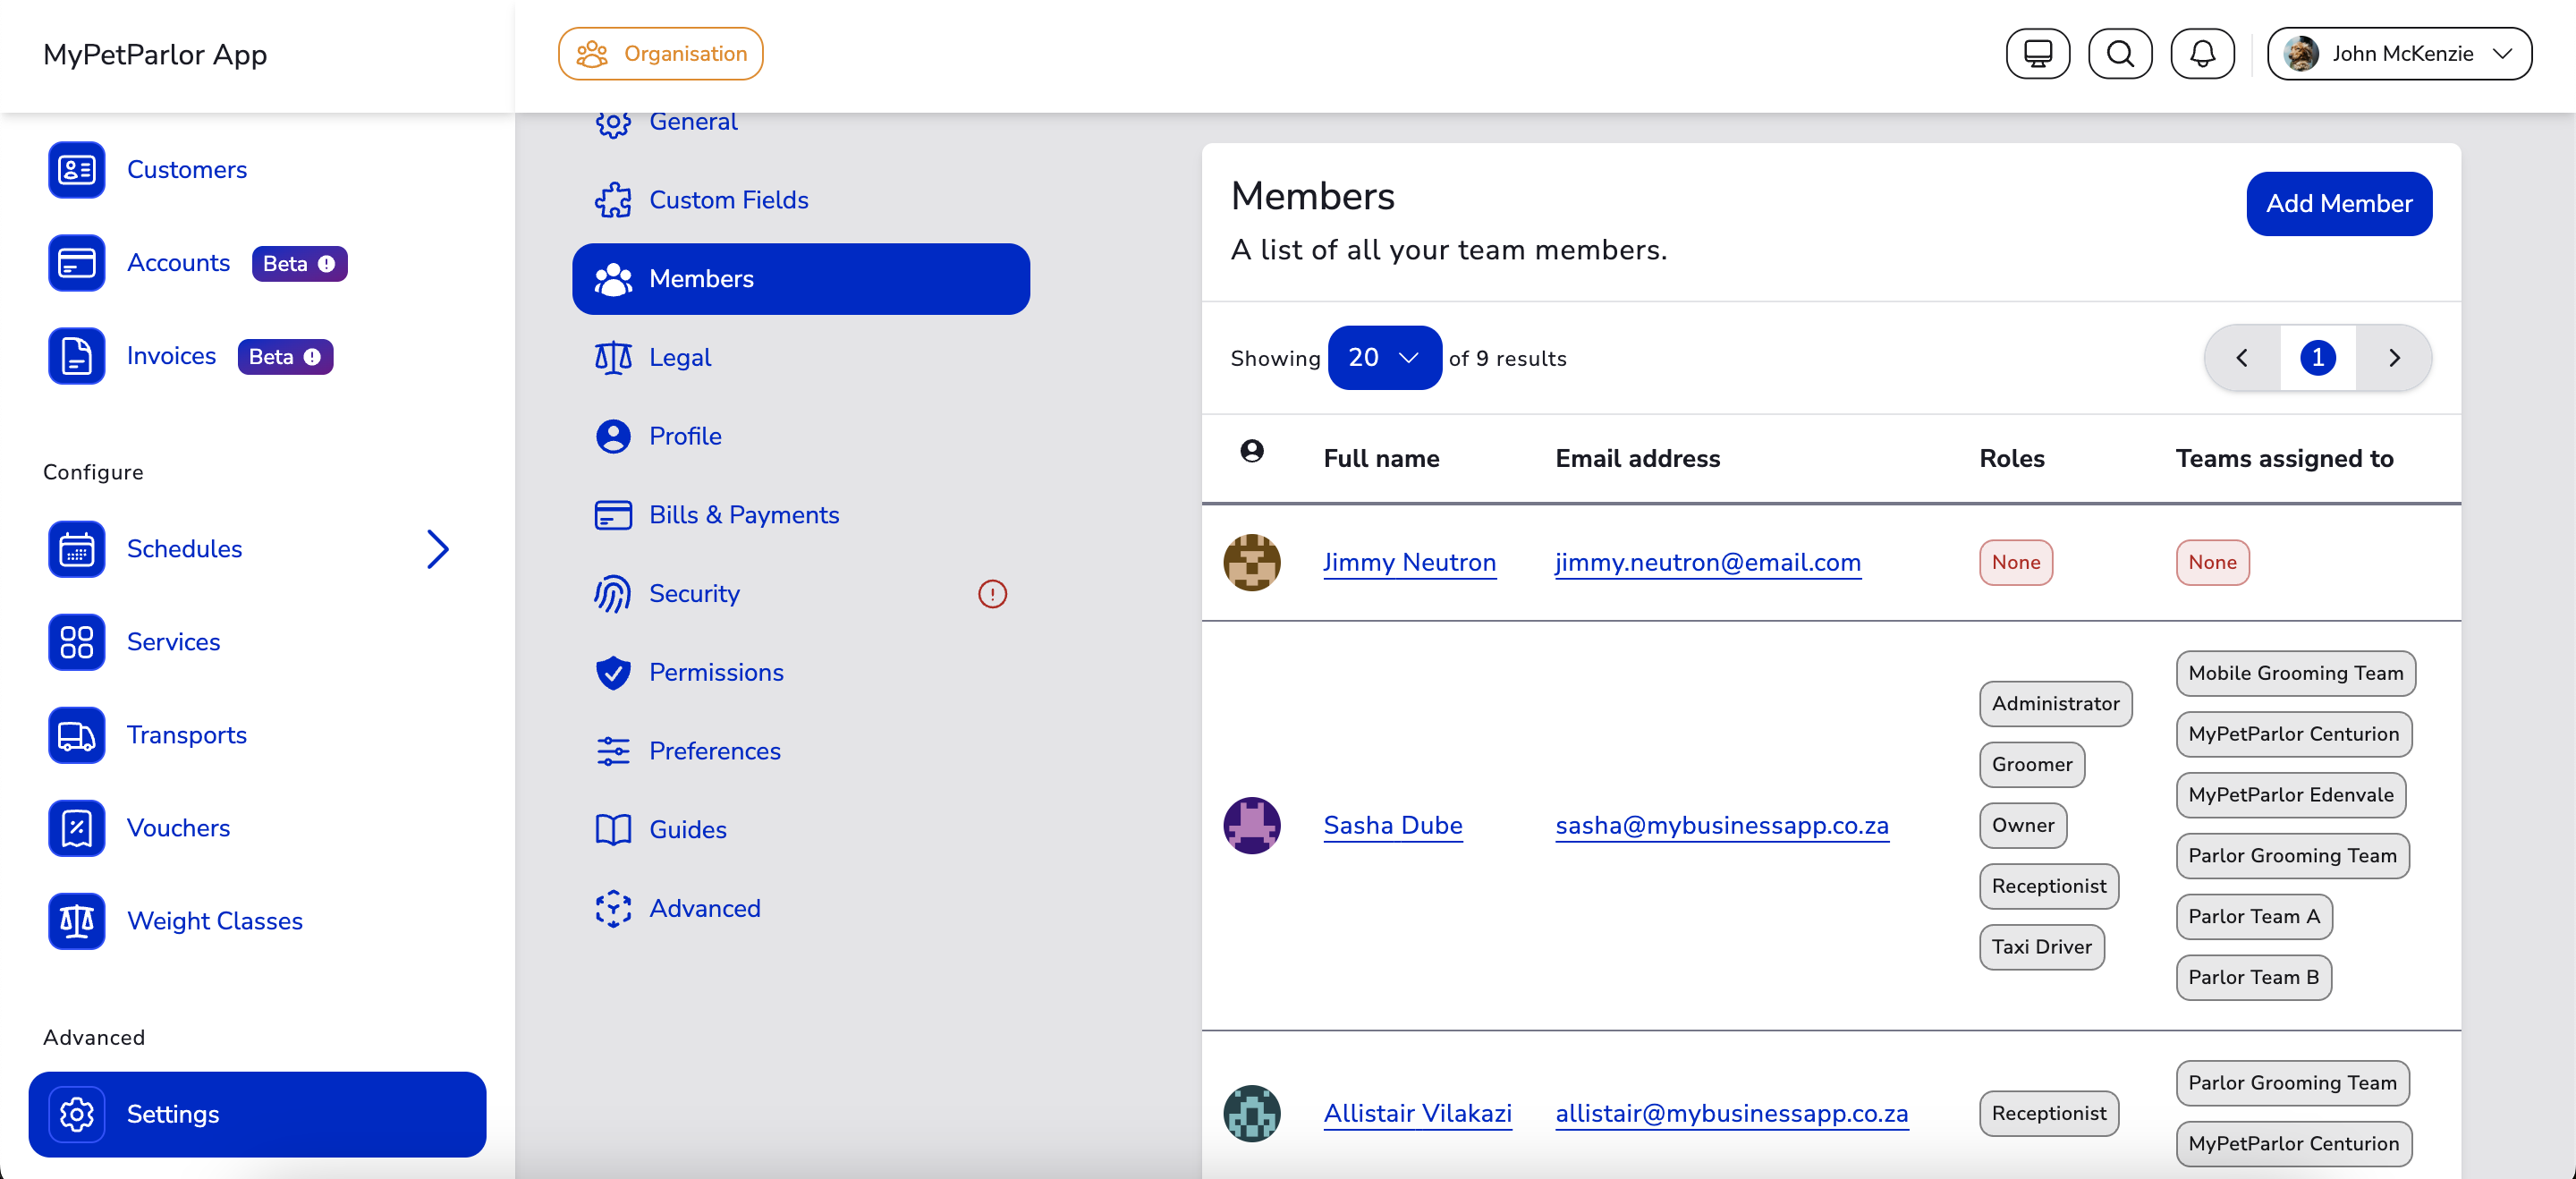
Task: Open Jimmy Neutron's member link
Action: tap(1409, 562)
